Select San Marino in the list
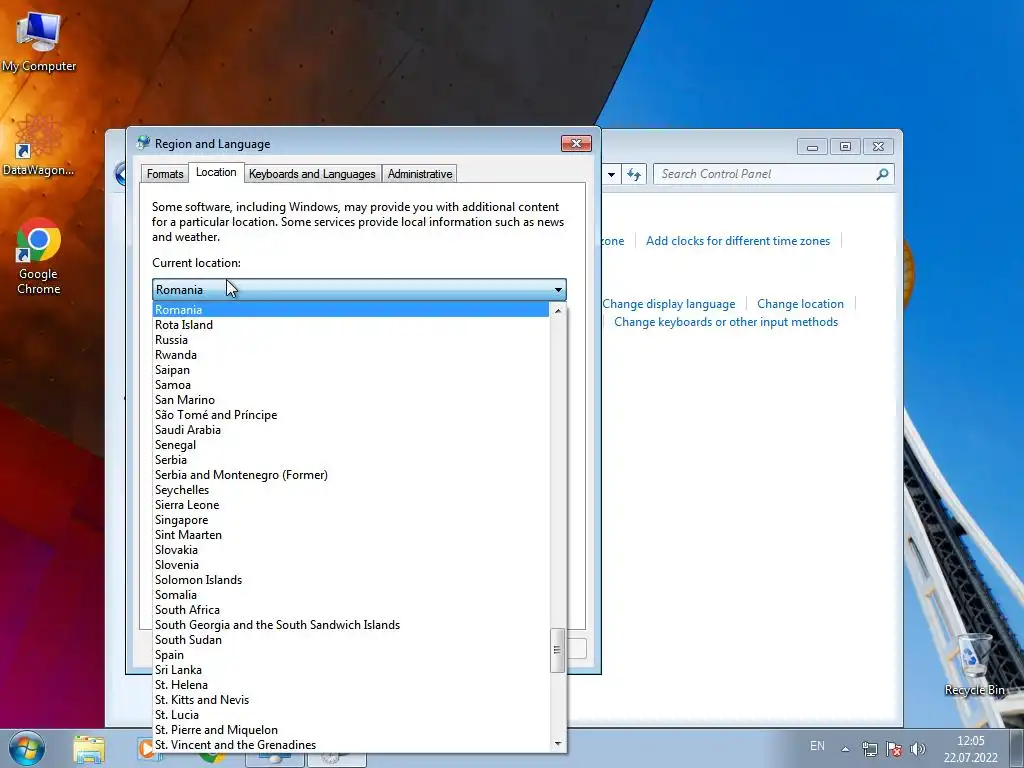The width and height of the screenshot is (1024, 768). (351, 400)
